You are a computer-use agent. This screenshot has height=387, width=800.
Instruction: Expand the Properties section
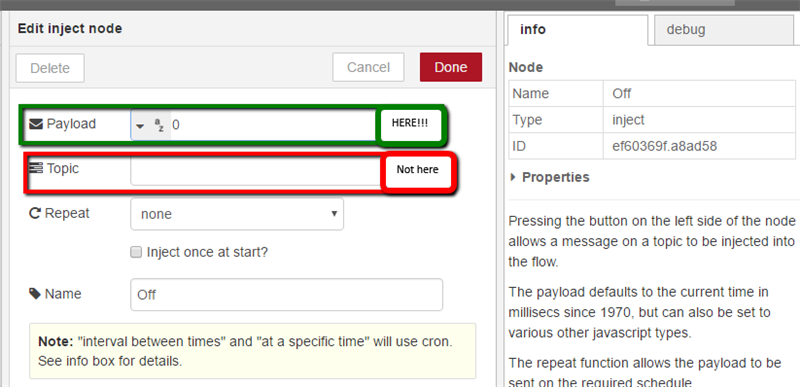click(x=550, y=177)
